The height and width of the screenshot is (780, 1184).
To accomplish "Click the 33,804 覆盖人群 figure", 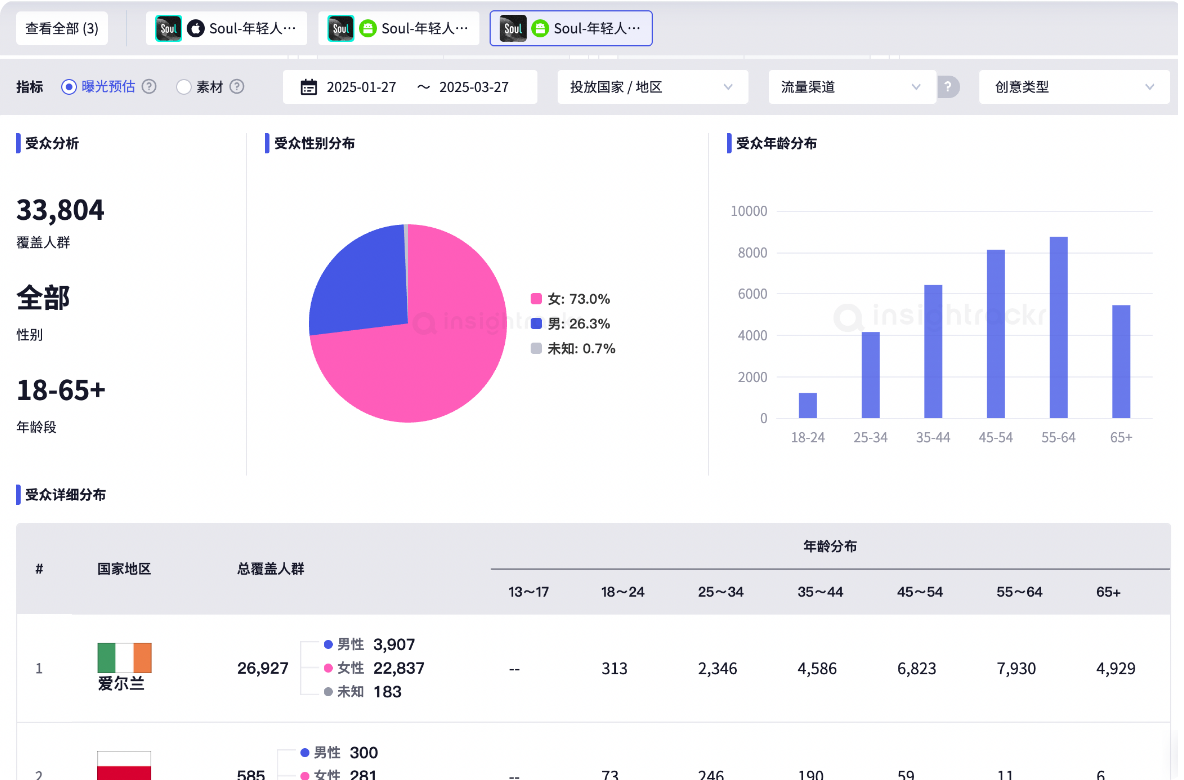I will point(60,210).
